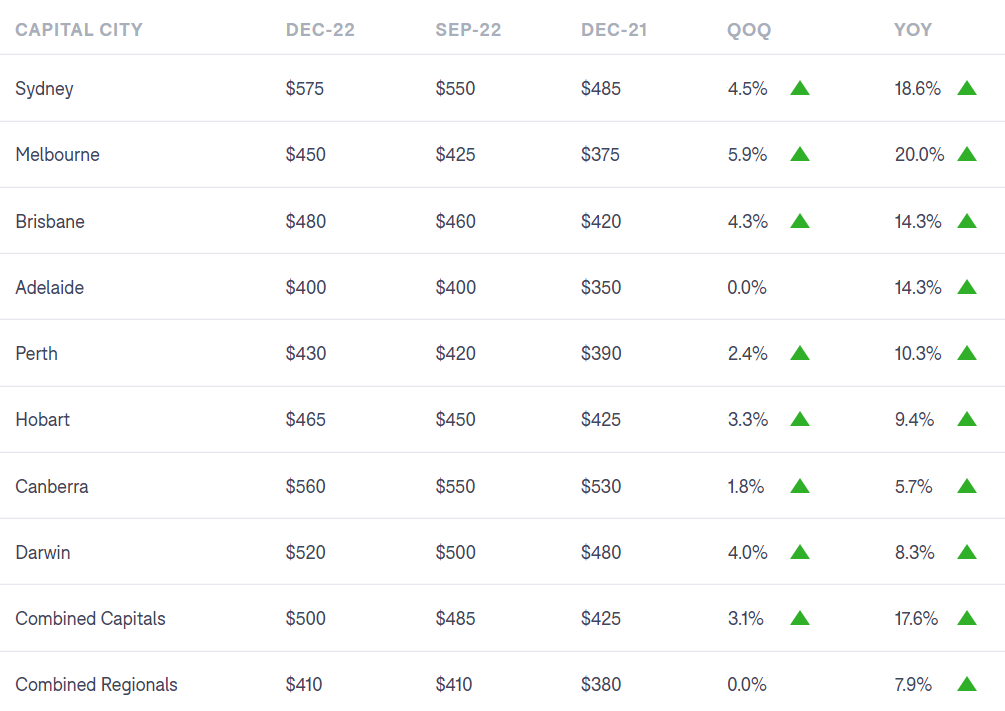
Task: Click Canberra's $530 DEC-21 value
Action: (x=601, y=487)
